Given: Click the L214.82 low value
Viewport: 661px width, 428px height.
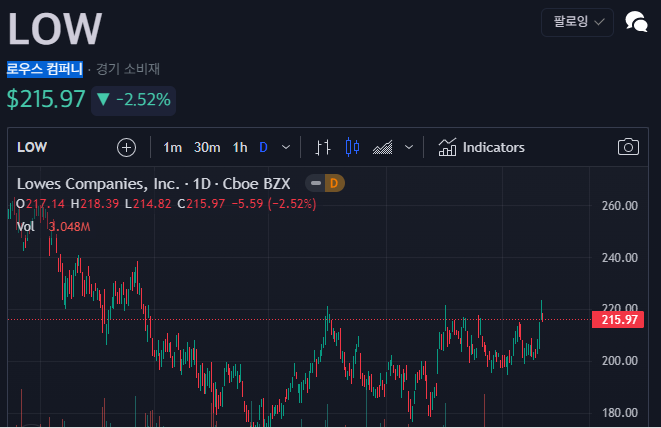Looking at the screenshot, I should pyautogui.click(x=148, y=204).
